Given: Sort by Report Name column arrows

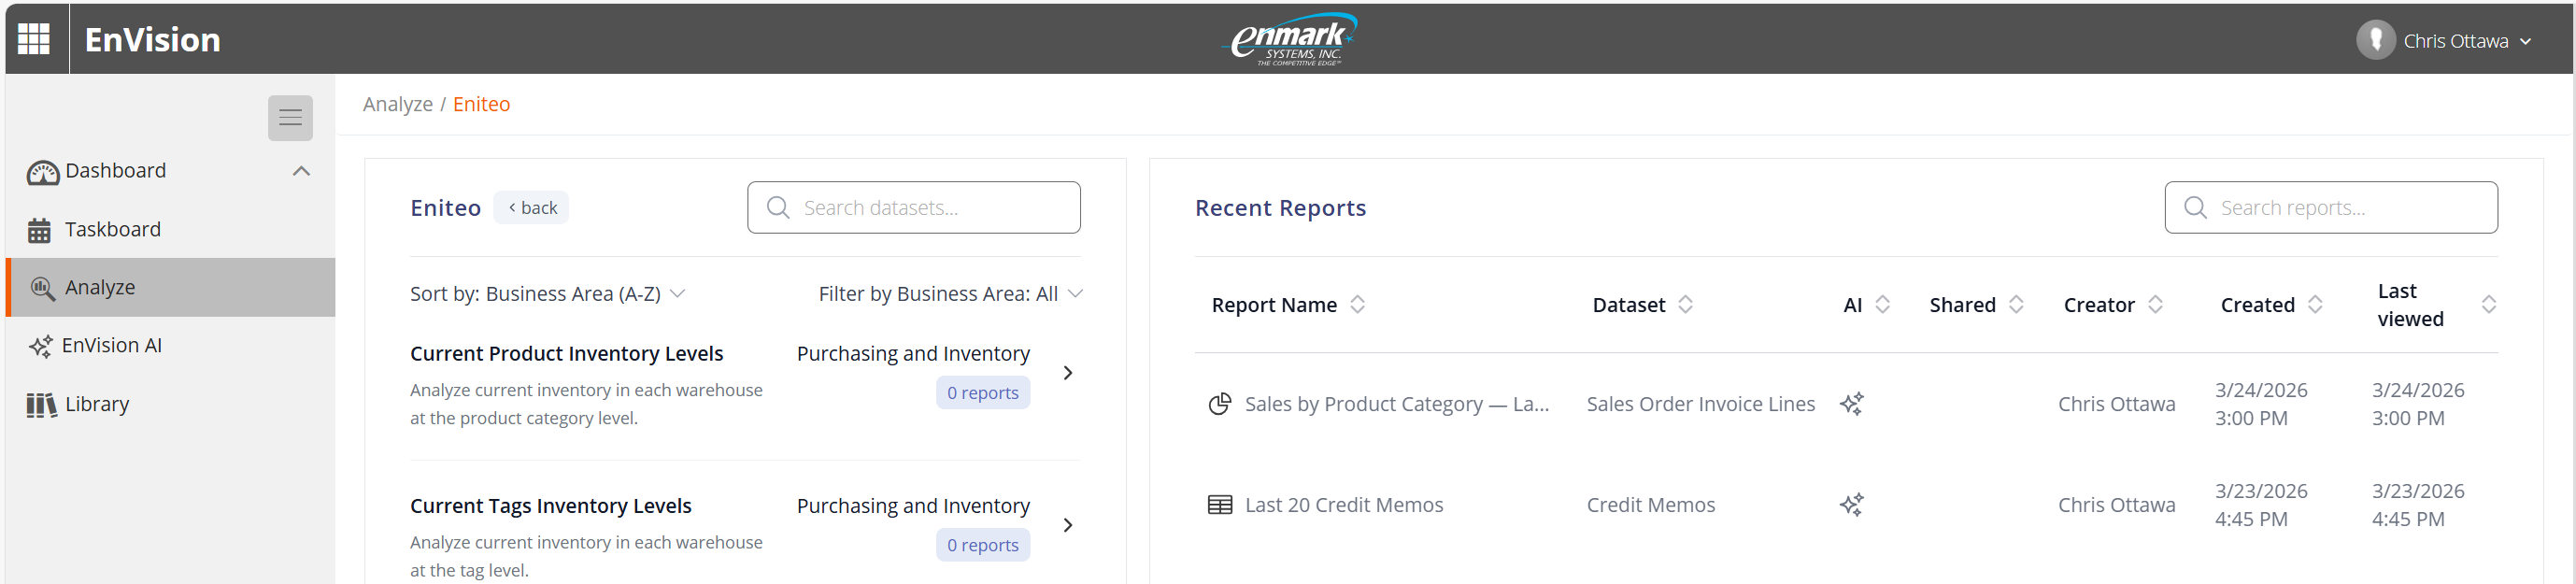Looking at the screenshot, I should click(x=1357, y=304).
